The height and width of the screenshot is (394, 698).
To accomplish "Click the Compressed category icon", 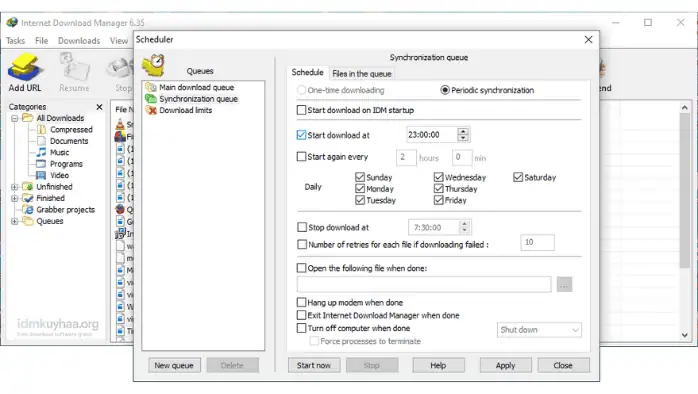I will 41,130.
